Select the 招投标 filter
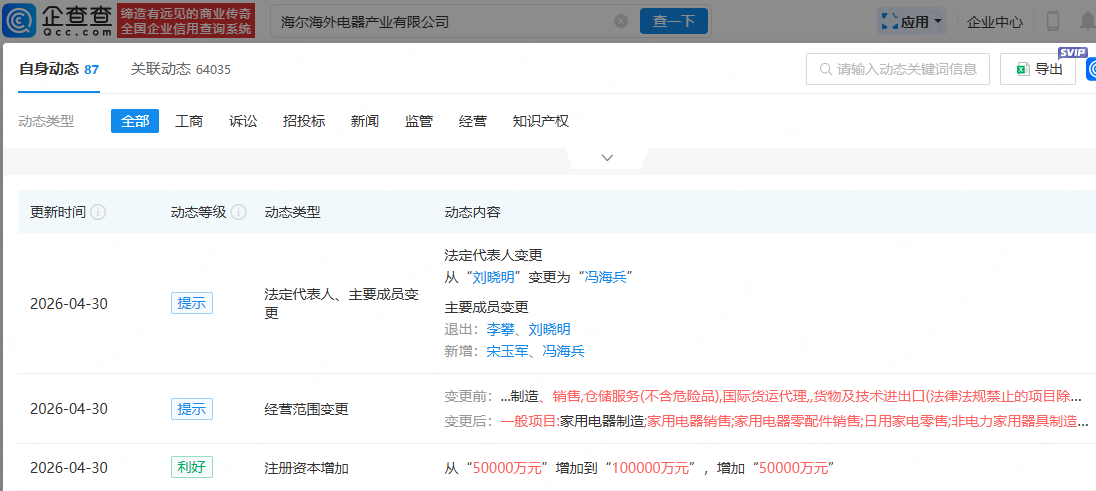This screenshot has width=1096, height=491. (x=304, y=121)
